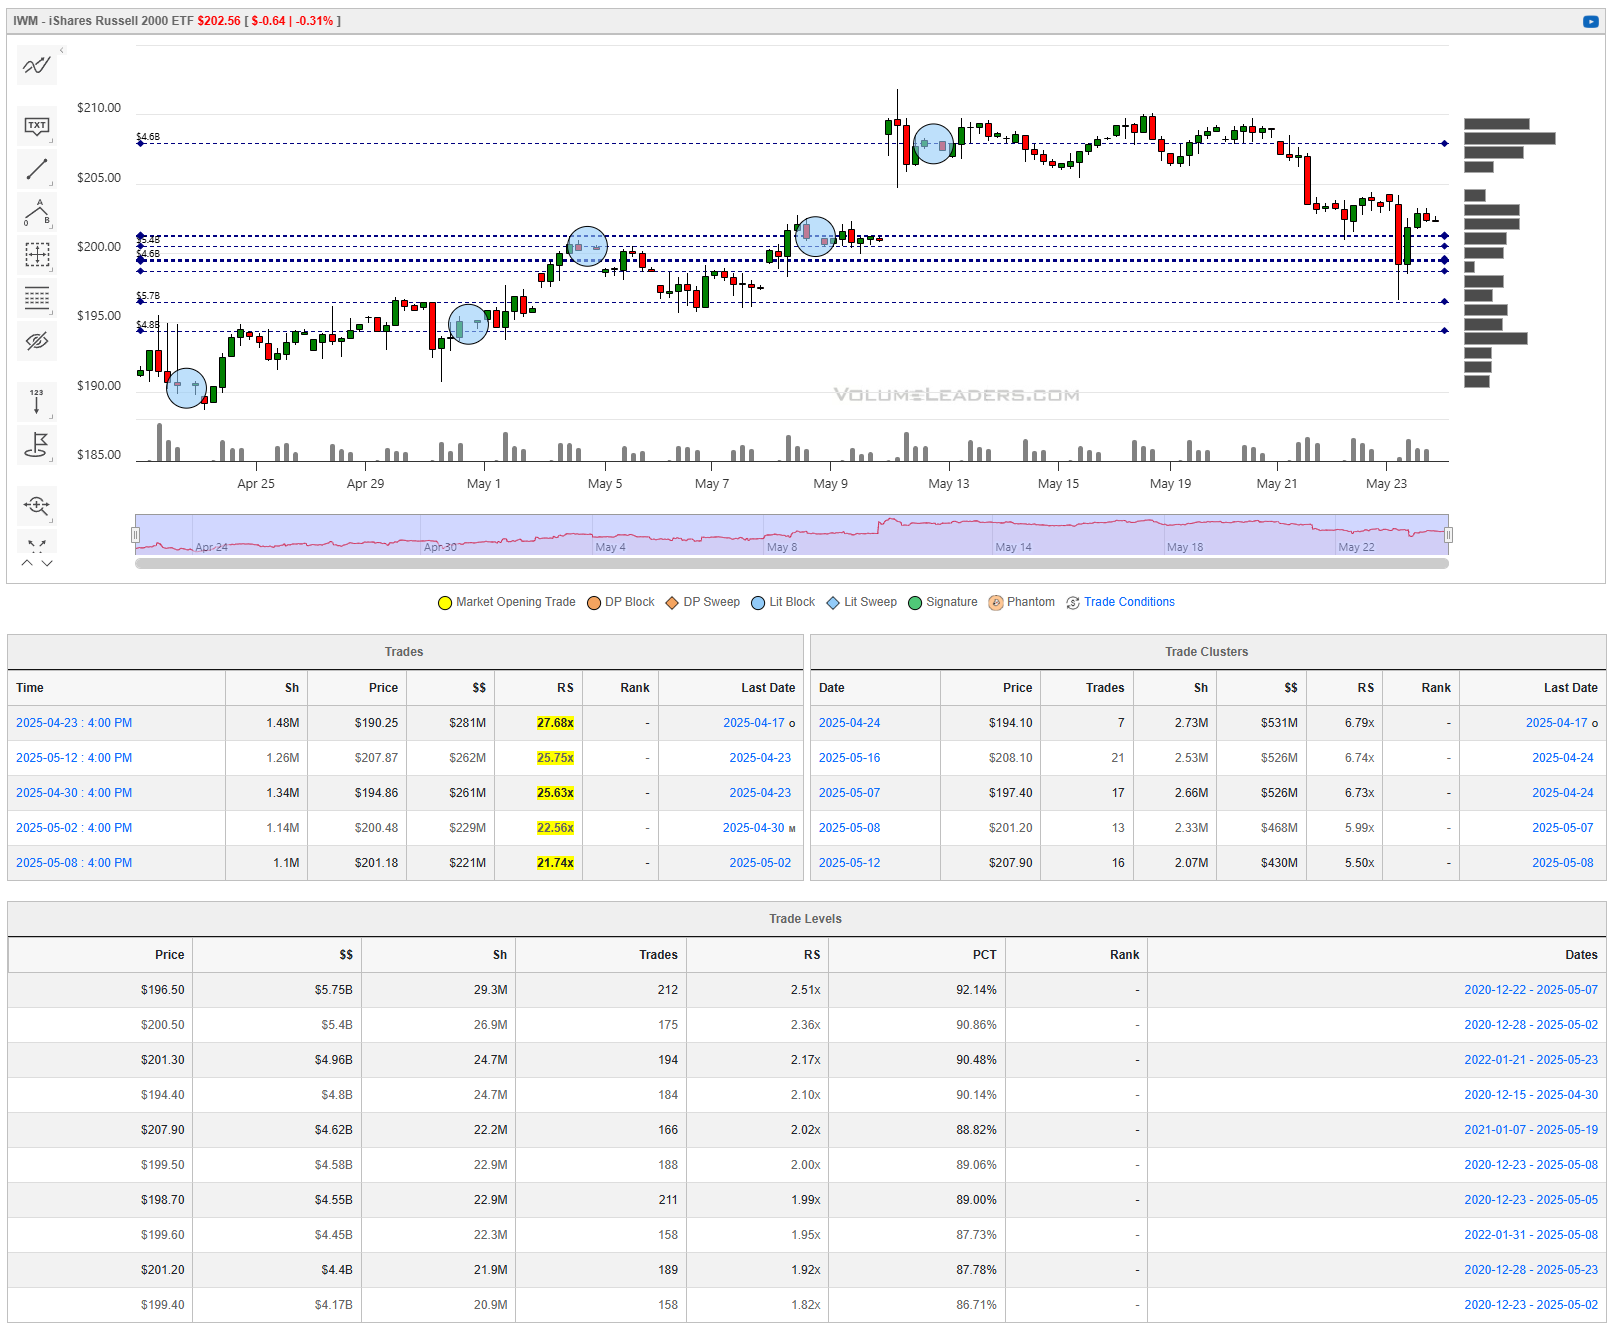Select the horizontal levels grid tool
The image size is (1612, 1333).
(x=37, y=298)
